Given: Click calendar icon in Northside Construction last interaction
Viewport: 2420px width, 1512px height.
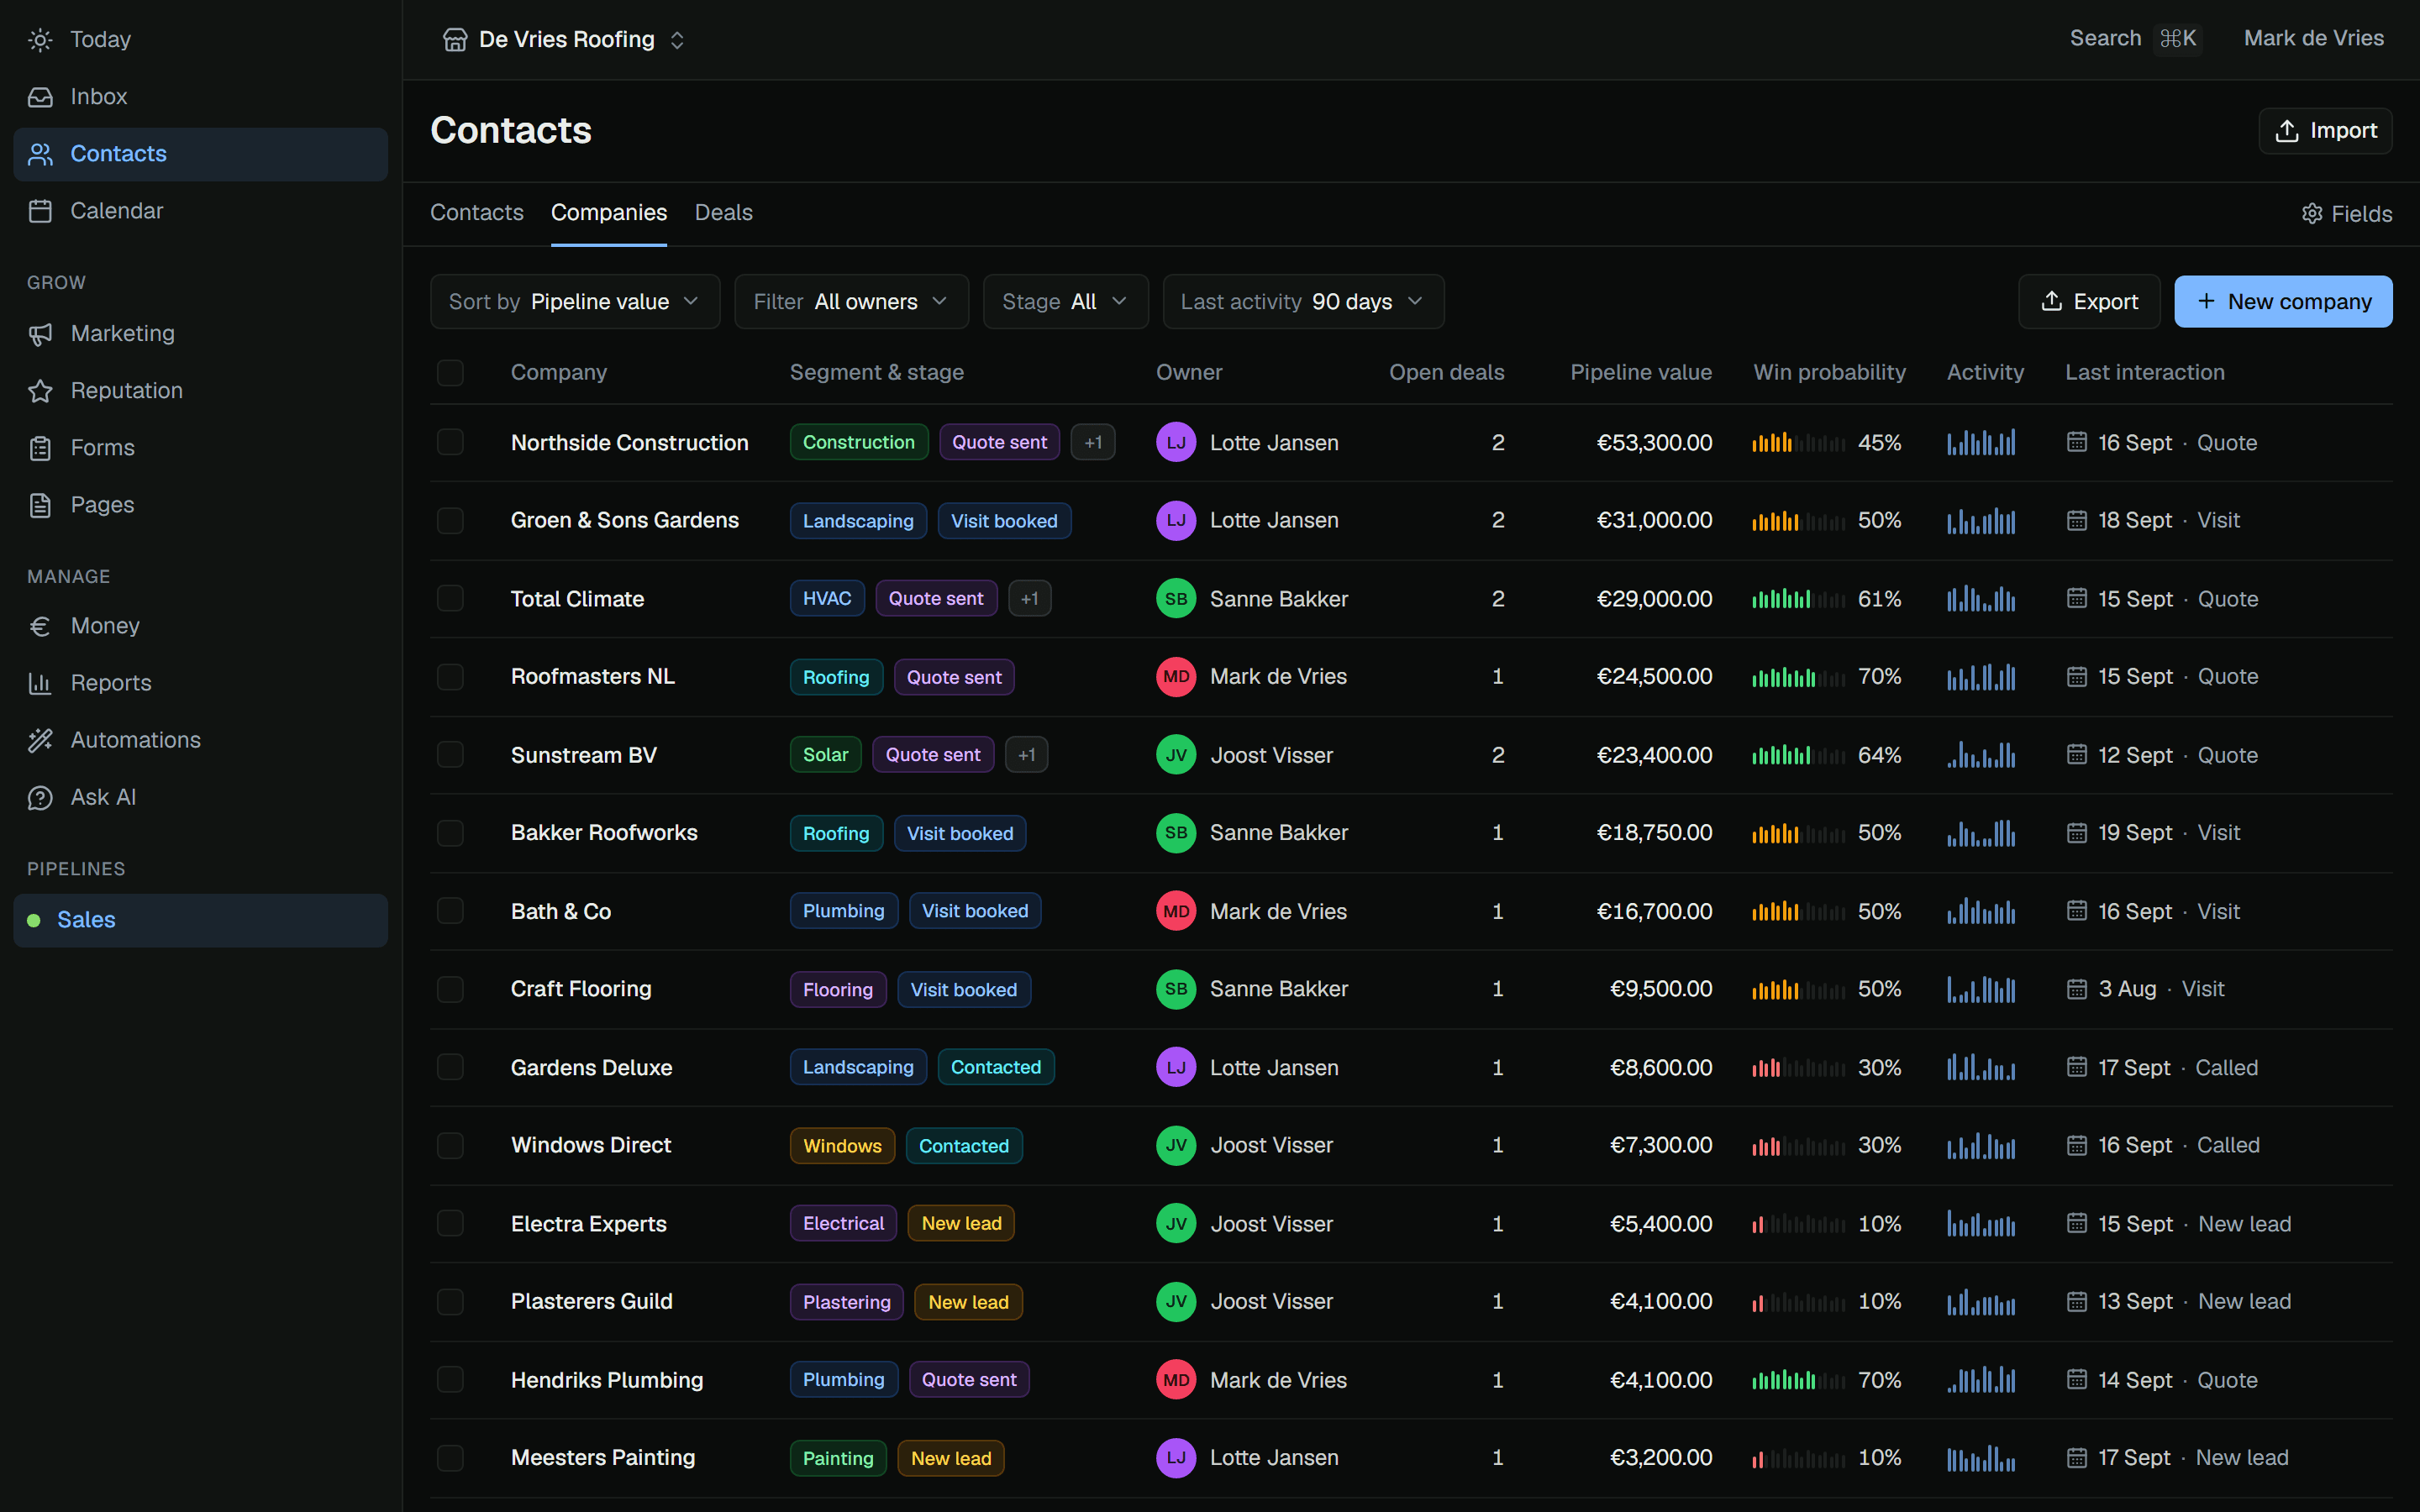Looking at the screenshot, I should 2077,442.
